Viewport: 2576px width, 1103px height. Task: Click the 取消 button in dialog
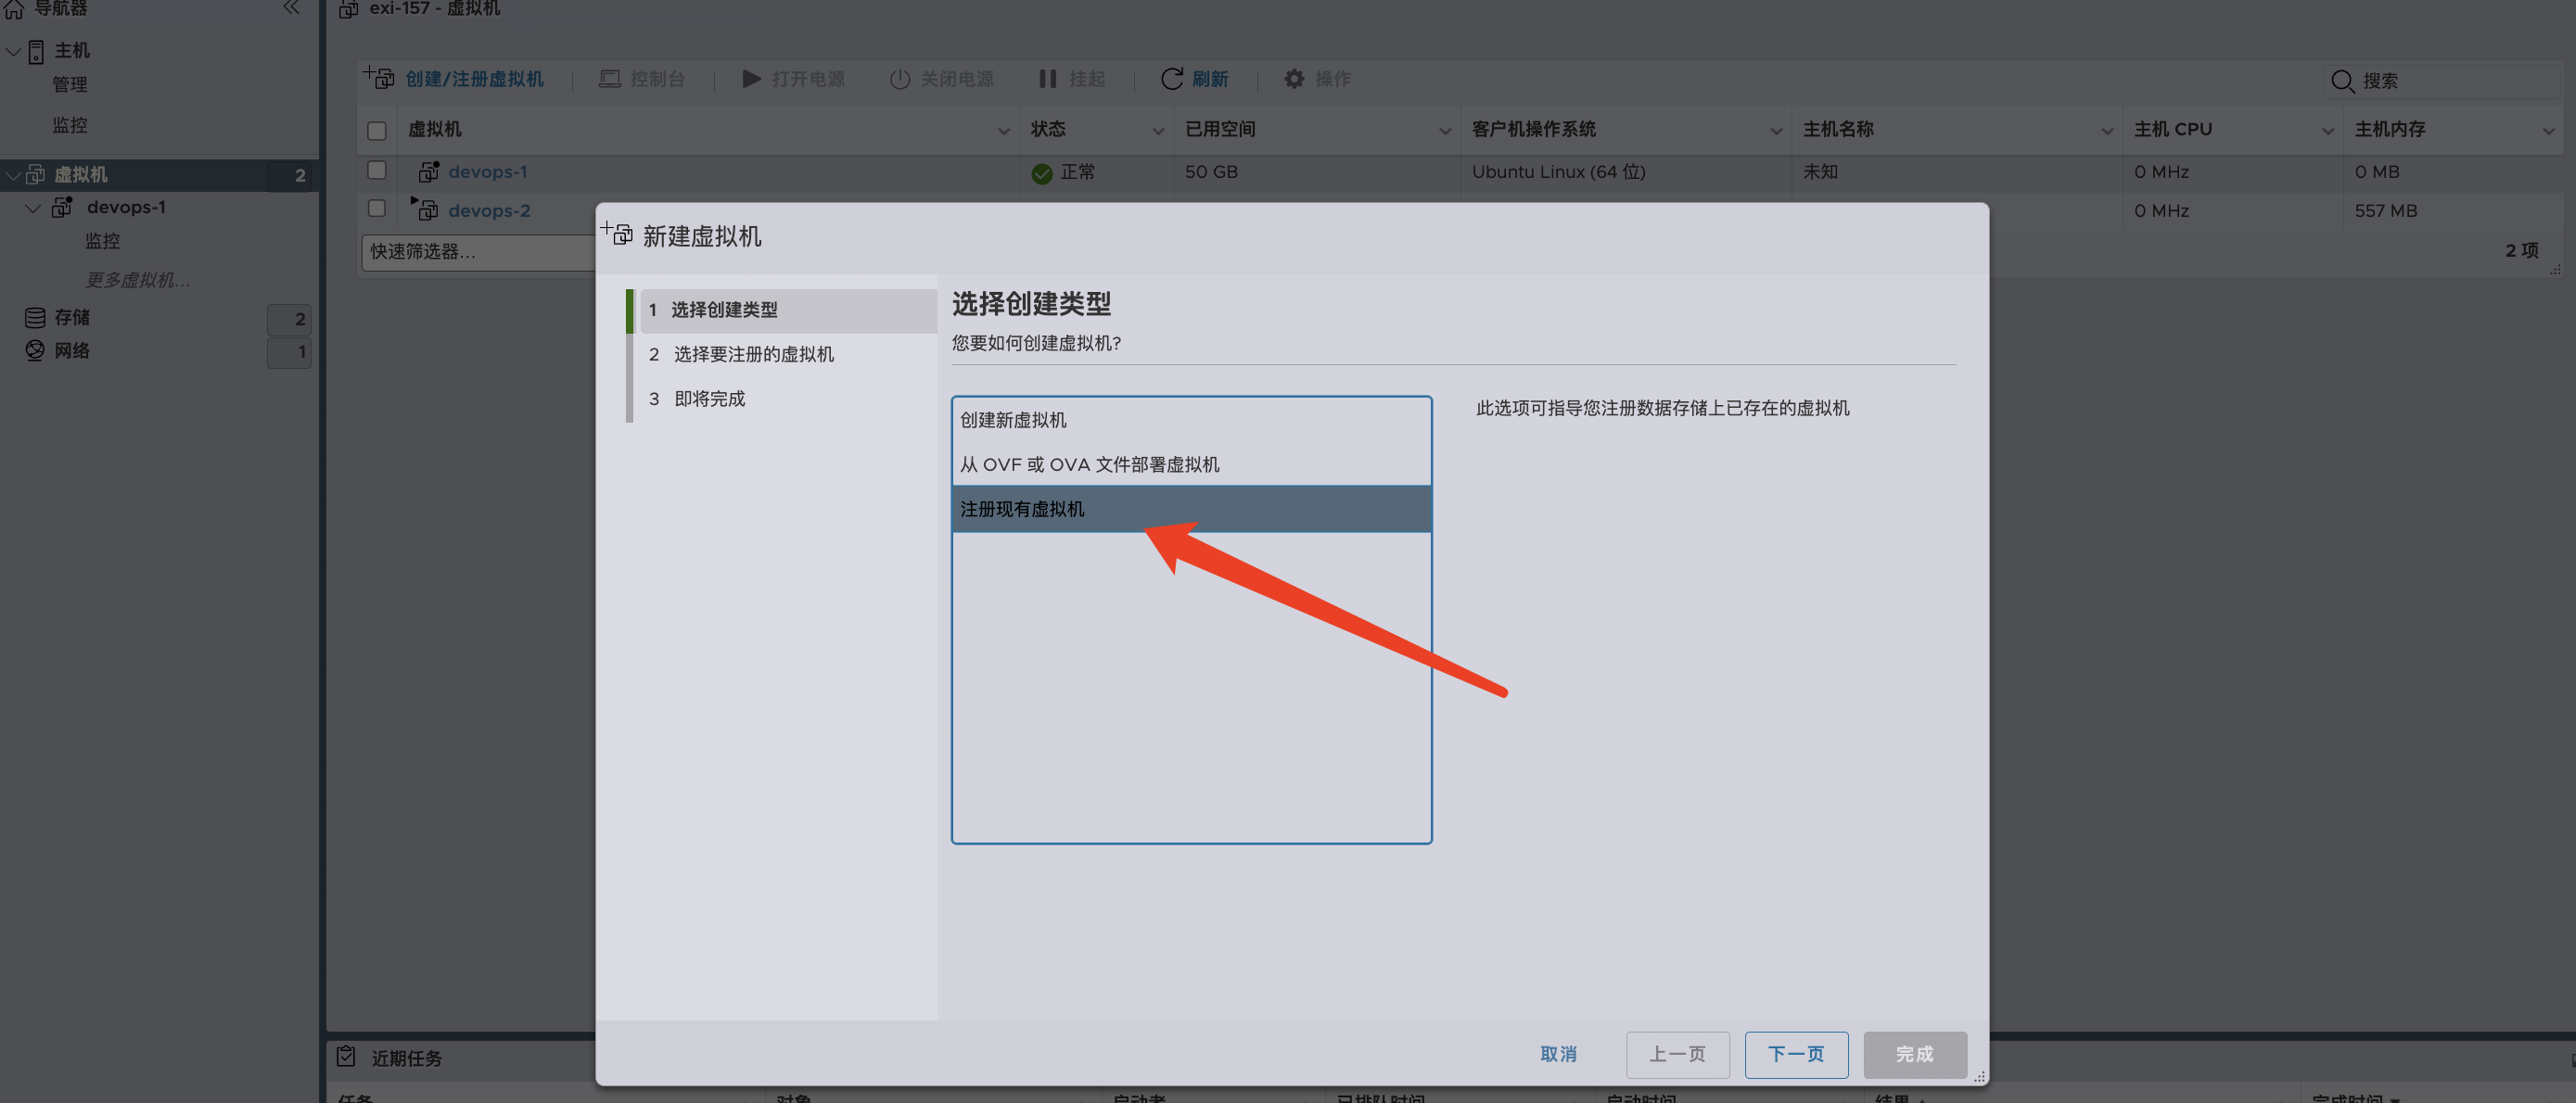point(1557,1054)
